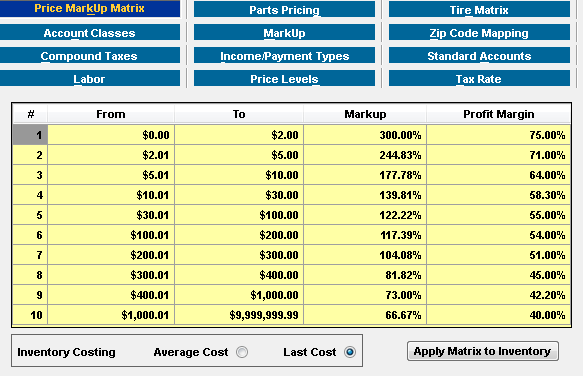Click the From cell $30.01

tap(111, 215)
